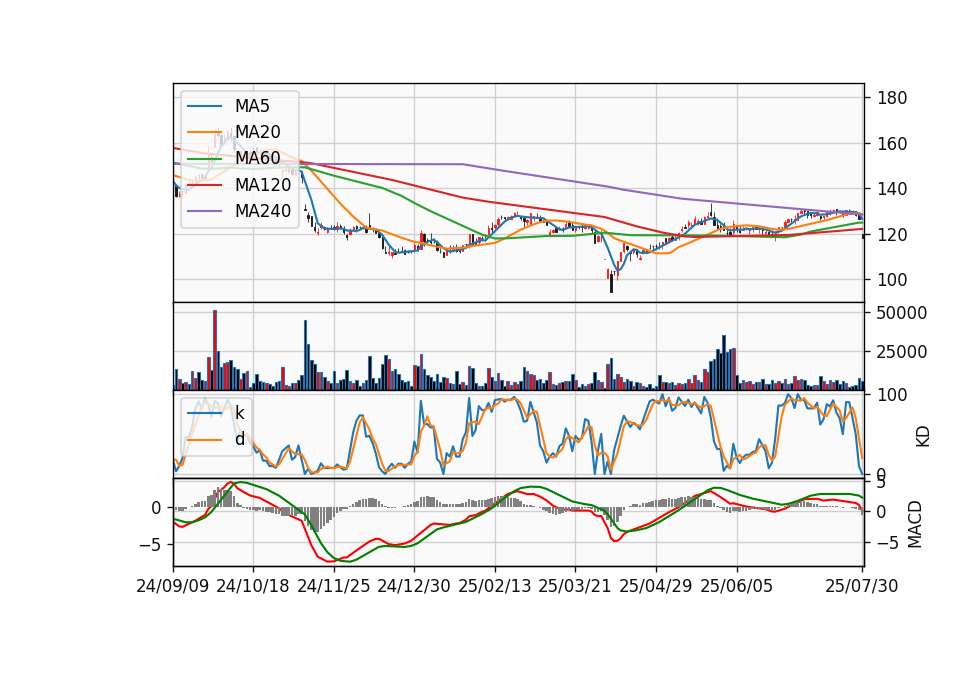Click the 25/07/30 date label
The width and height of the screenshot is (960, 690).
click(x=861, y=586)
